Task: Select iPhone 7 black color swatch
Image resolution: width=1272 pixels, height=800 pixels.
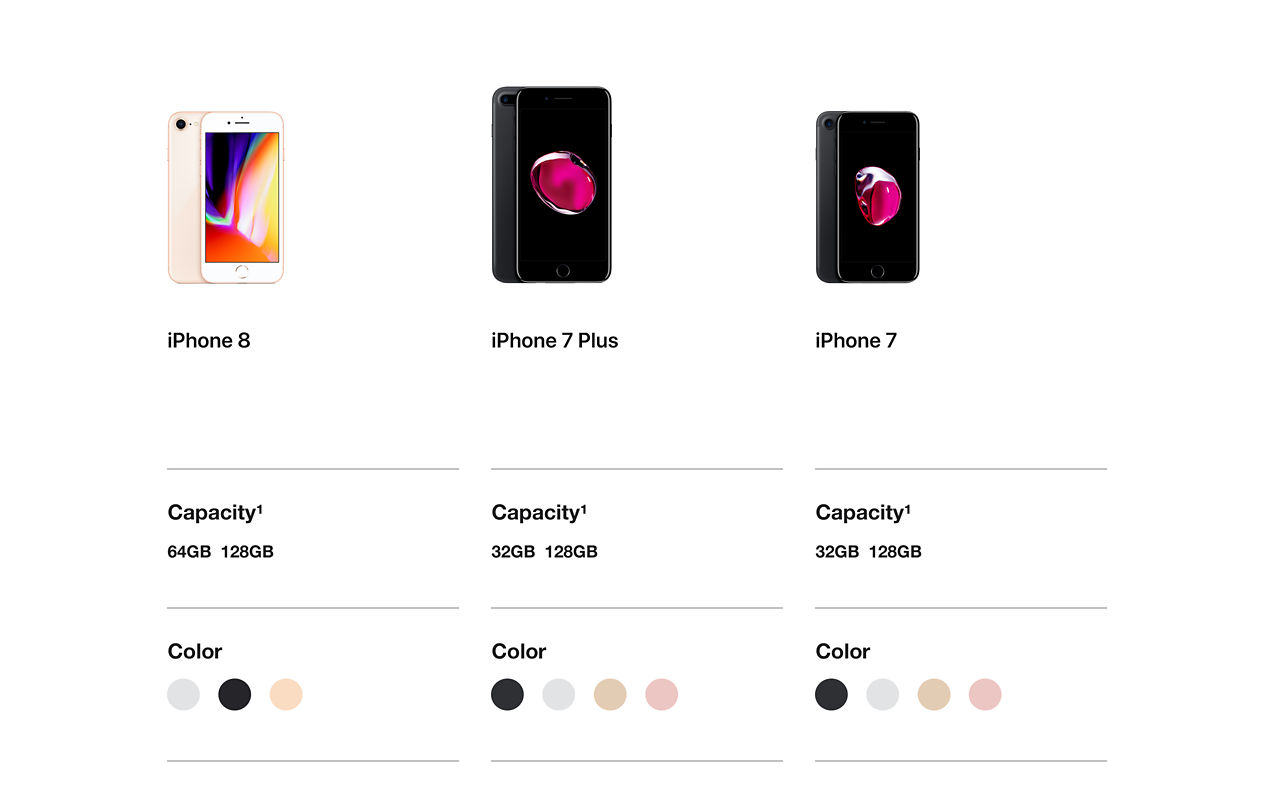Action: [831, 694]
